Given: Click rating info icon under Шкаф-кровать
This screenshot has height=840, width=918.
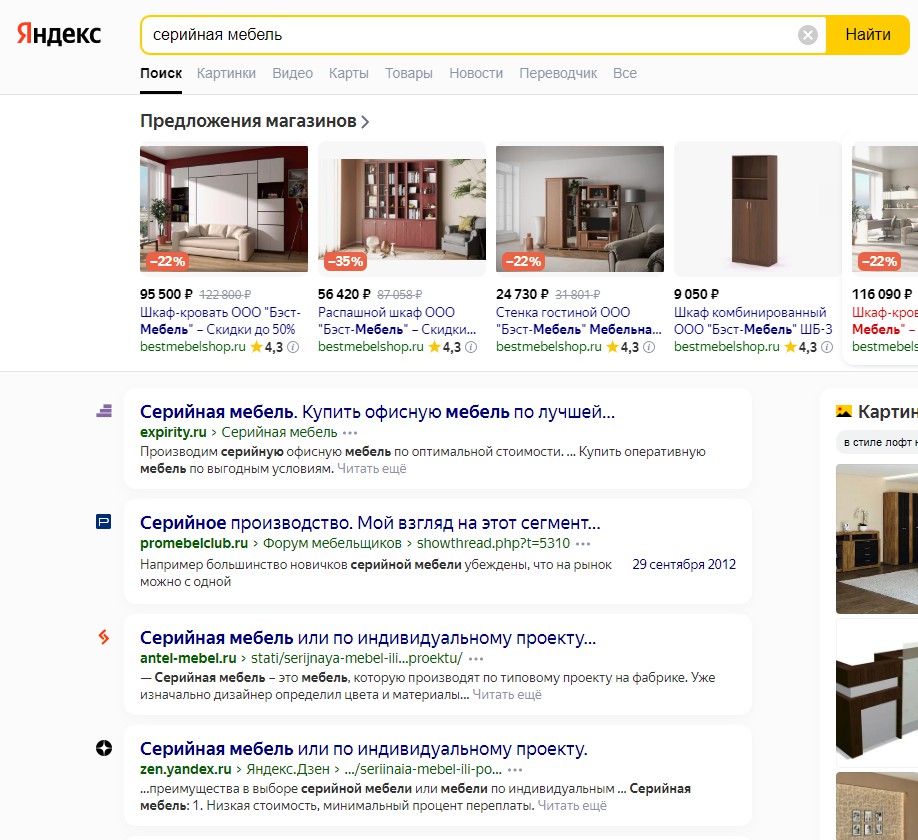Looking at the screenshot, I should coord(293,347).
